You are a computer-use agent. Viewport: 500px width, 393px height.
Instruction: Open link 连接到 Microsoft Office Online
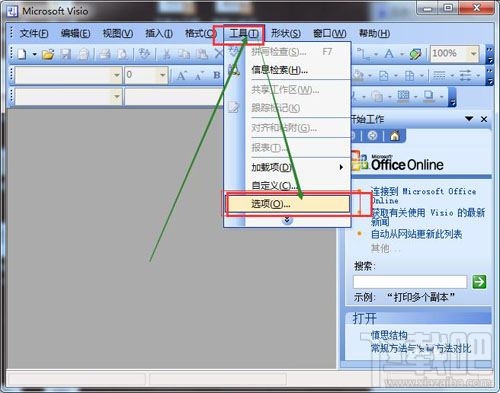click(x=423, y=196)
